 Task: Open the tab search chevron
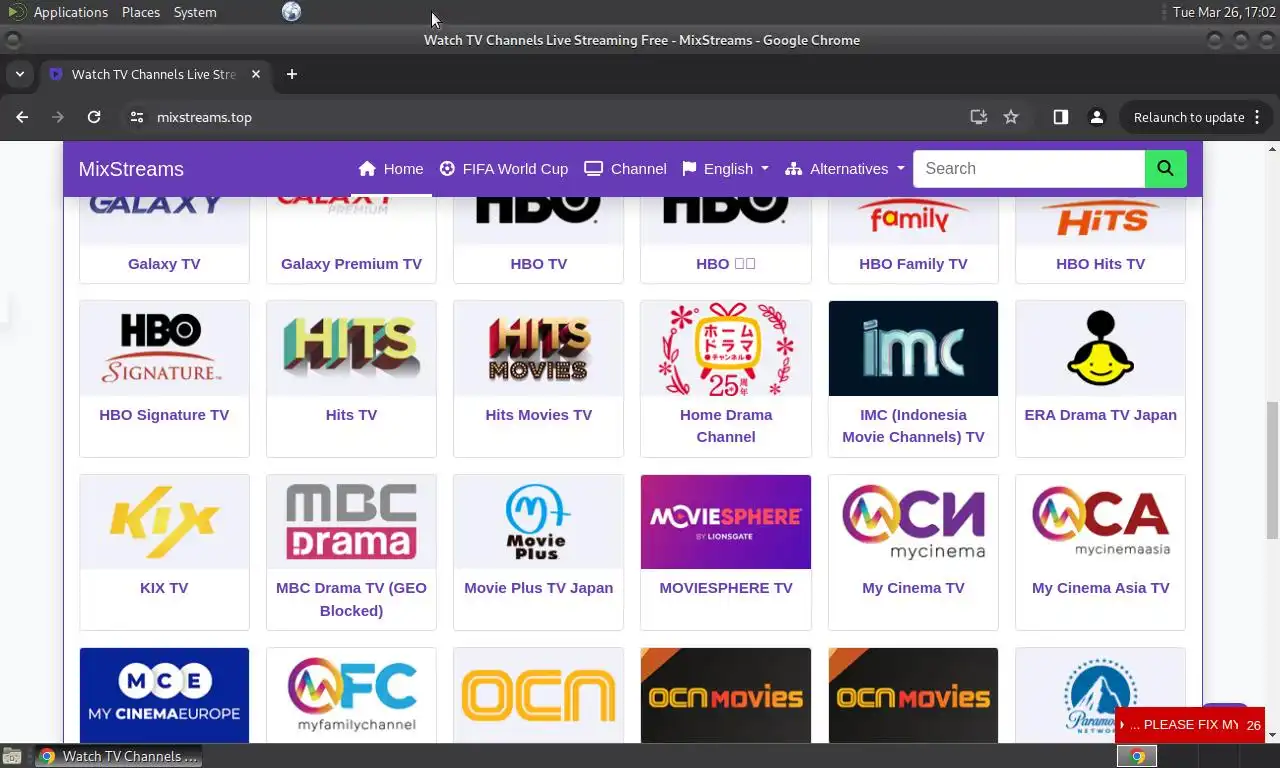click(x=19, y=74)
